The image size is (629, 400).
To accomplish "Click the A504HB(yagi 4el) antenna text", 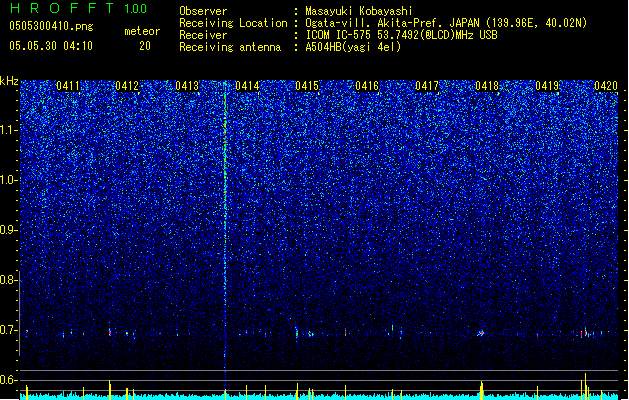I will pyautogui.click(x=353, y=47).
